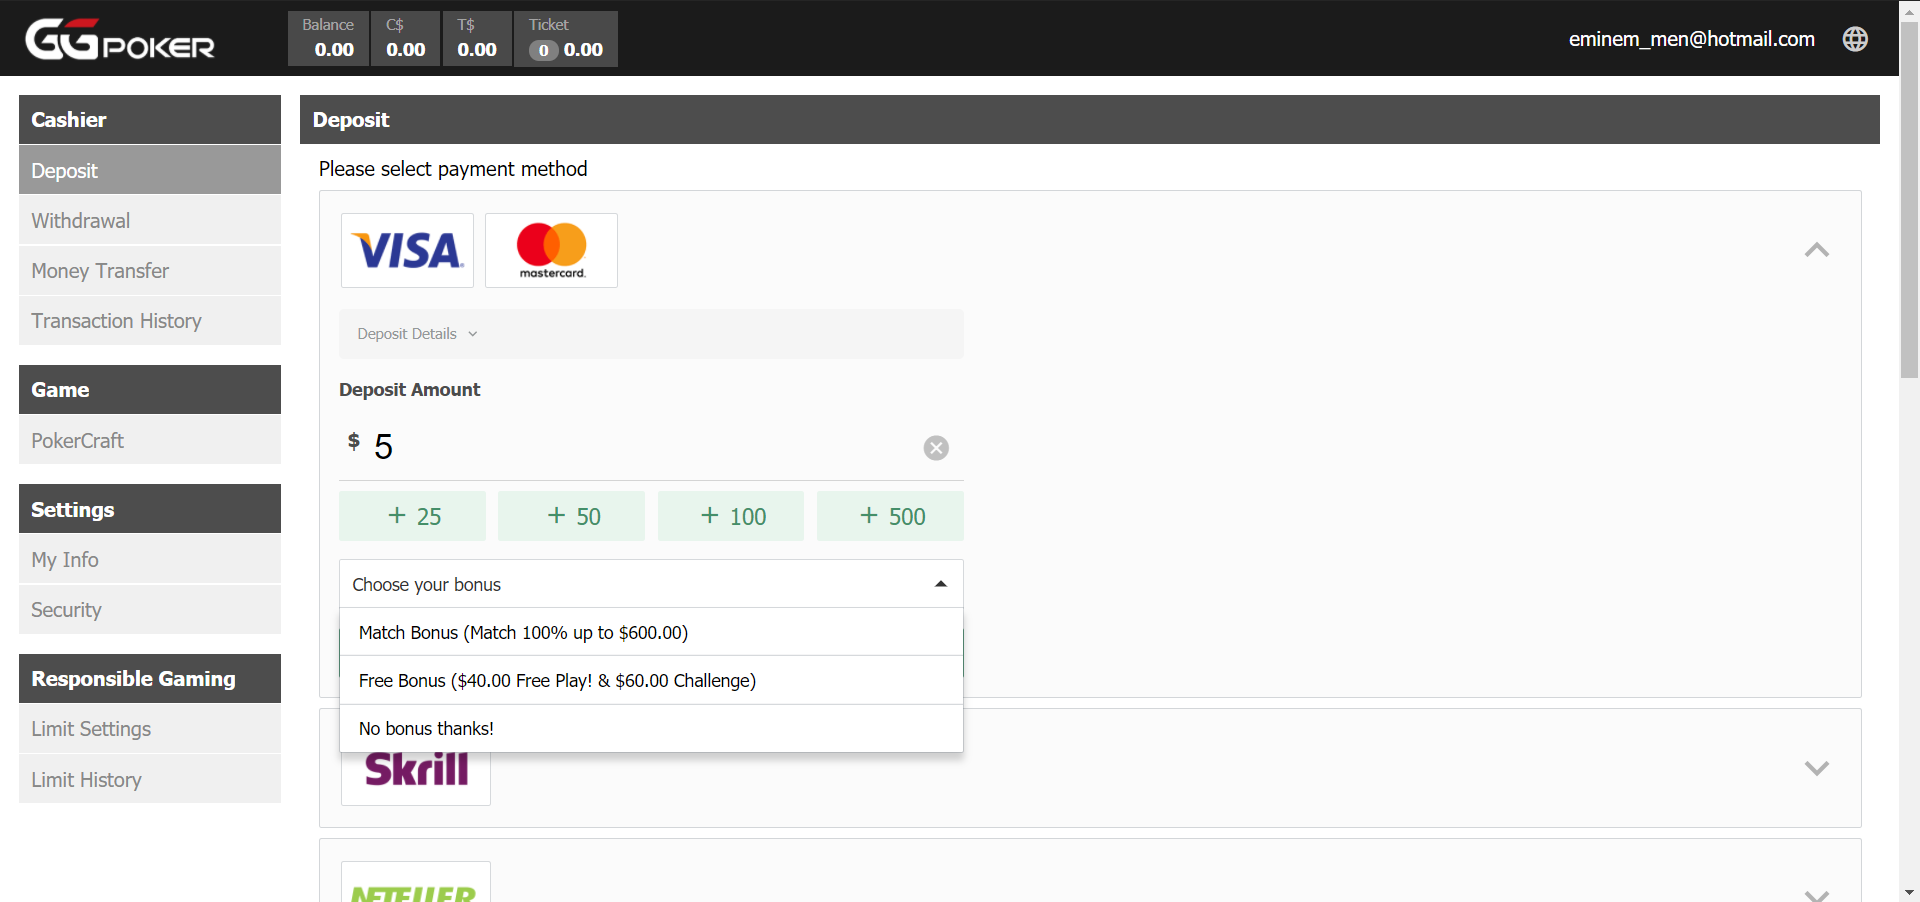Clear the deposit amount with X icon

pos(936,448)
